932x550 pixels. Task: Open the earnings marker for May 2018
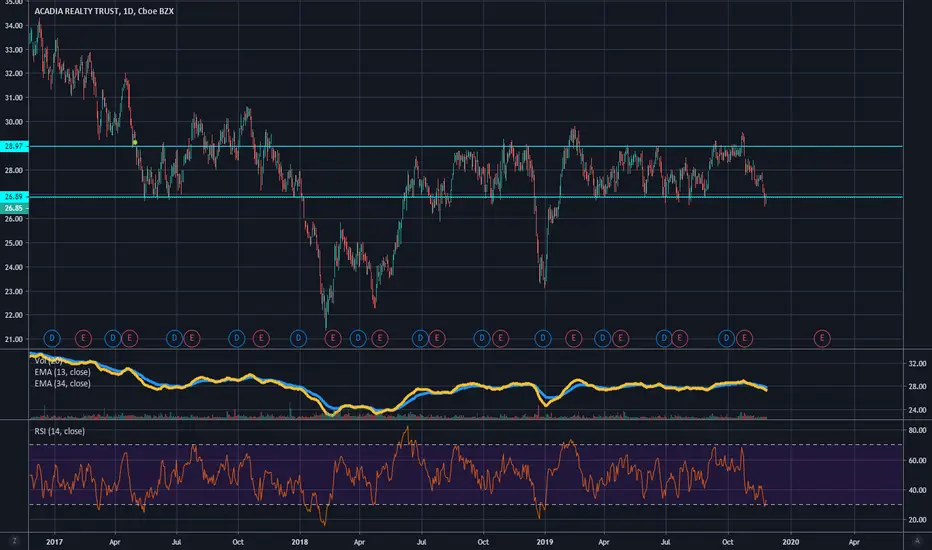[x=380, y=338]
